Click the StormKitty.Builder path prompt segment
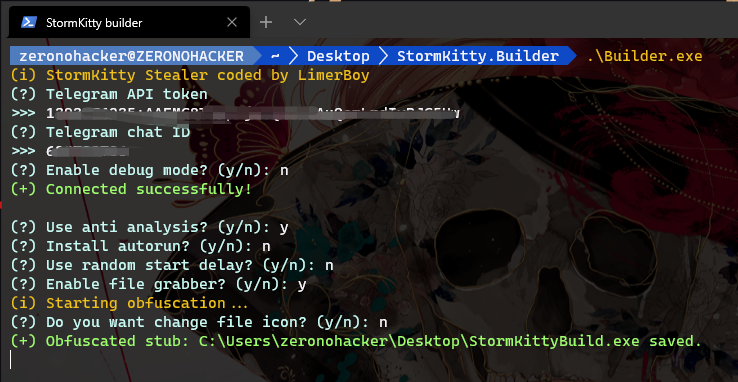 pyautogui.click(x=478, y=56)
